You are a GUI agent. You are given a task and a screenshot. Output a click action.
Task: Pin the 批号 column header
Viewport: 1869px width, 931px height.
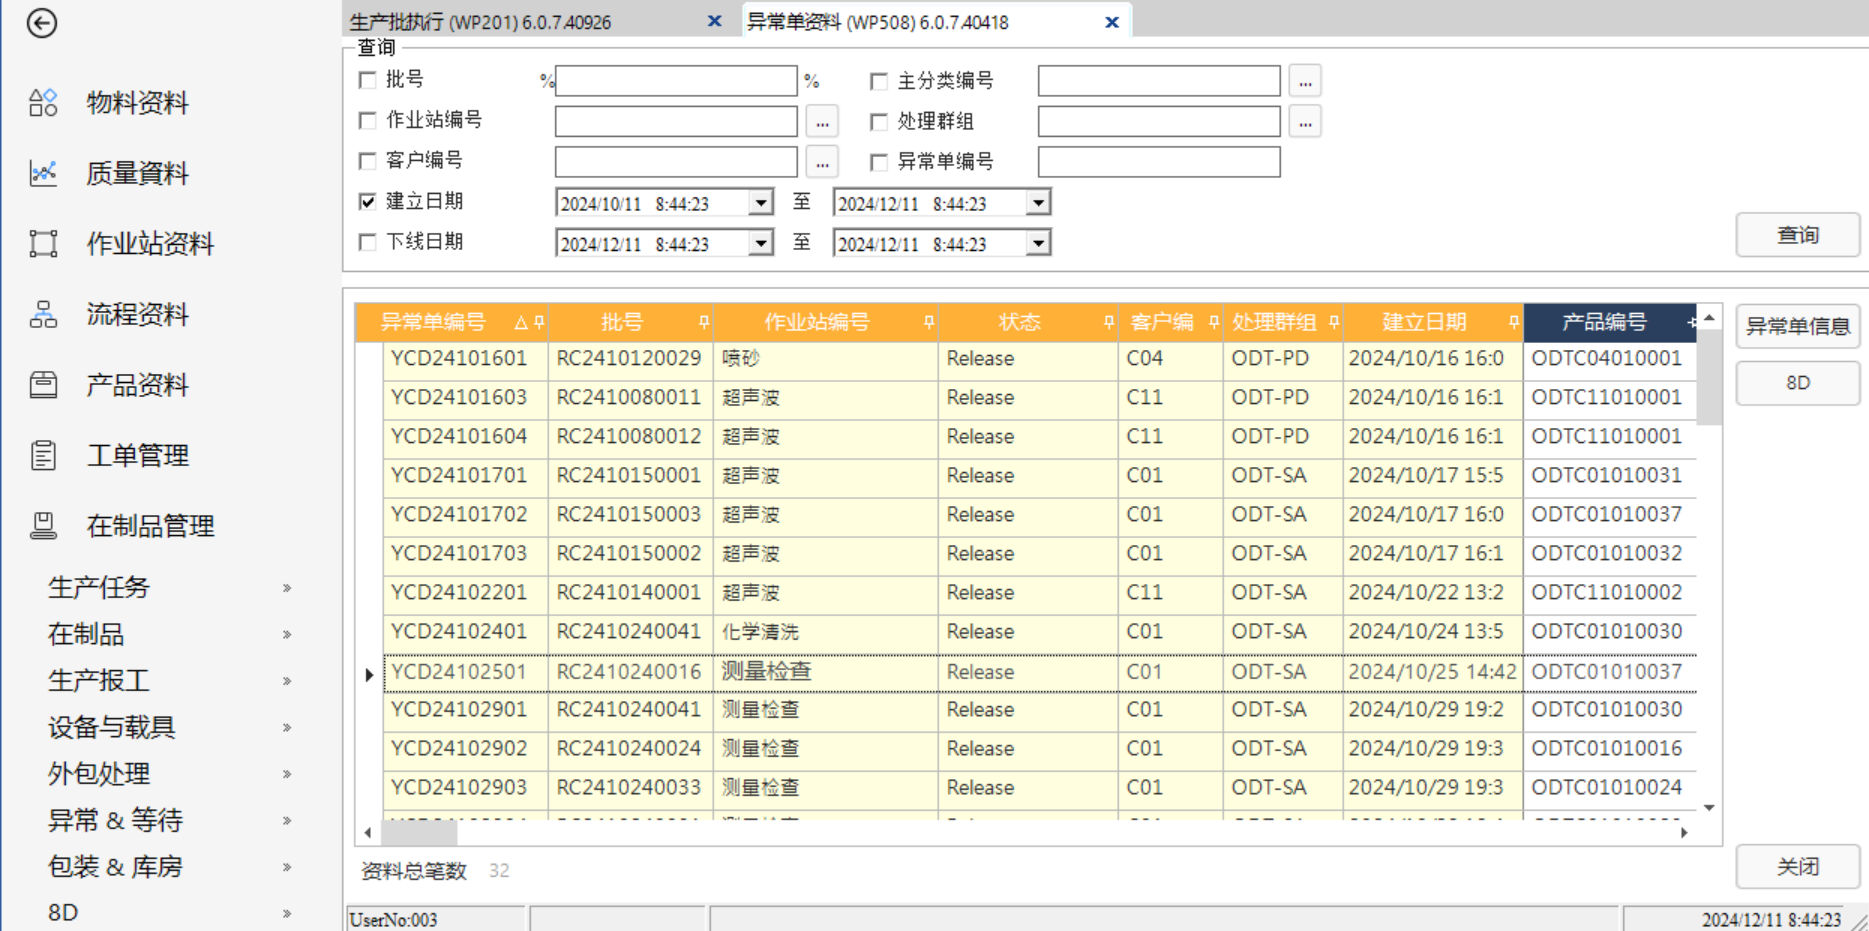point(704,322)
